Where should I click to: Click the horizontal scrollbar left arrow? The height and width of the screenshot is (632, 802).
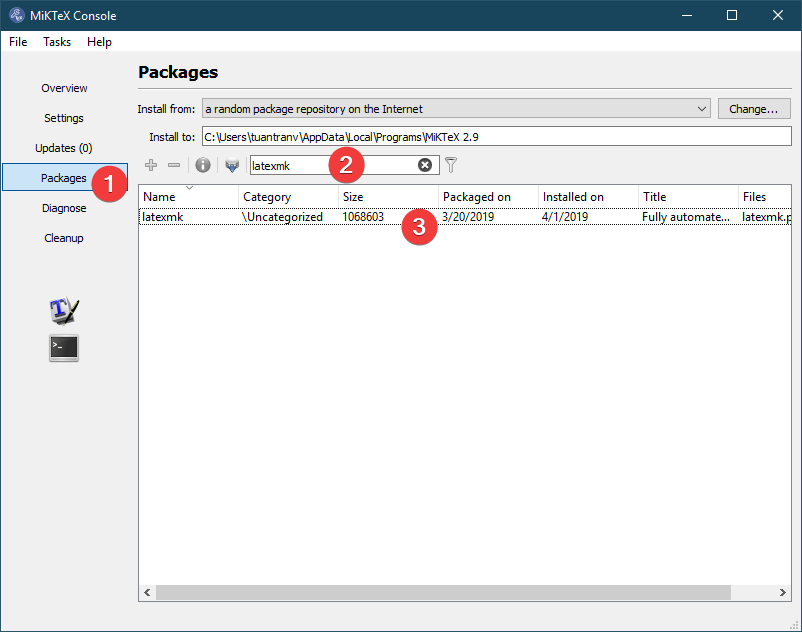[147, 592]
